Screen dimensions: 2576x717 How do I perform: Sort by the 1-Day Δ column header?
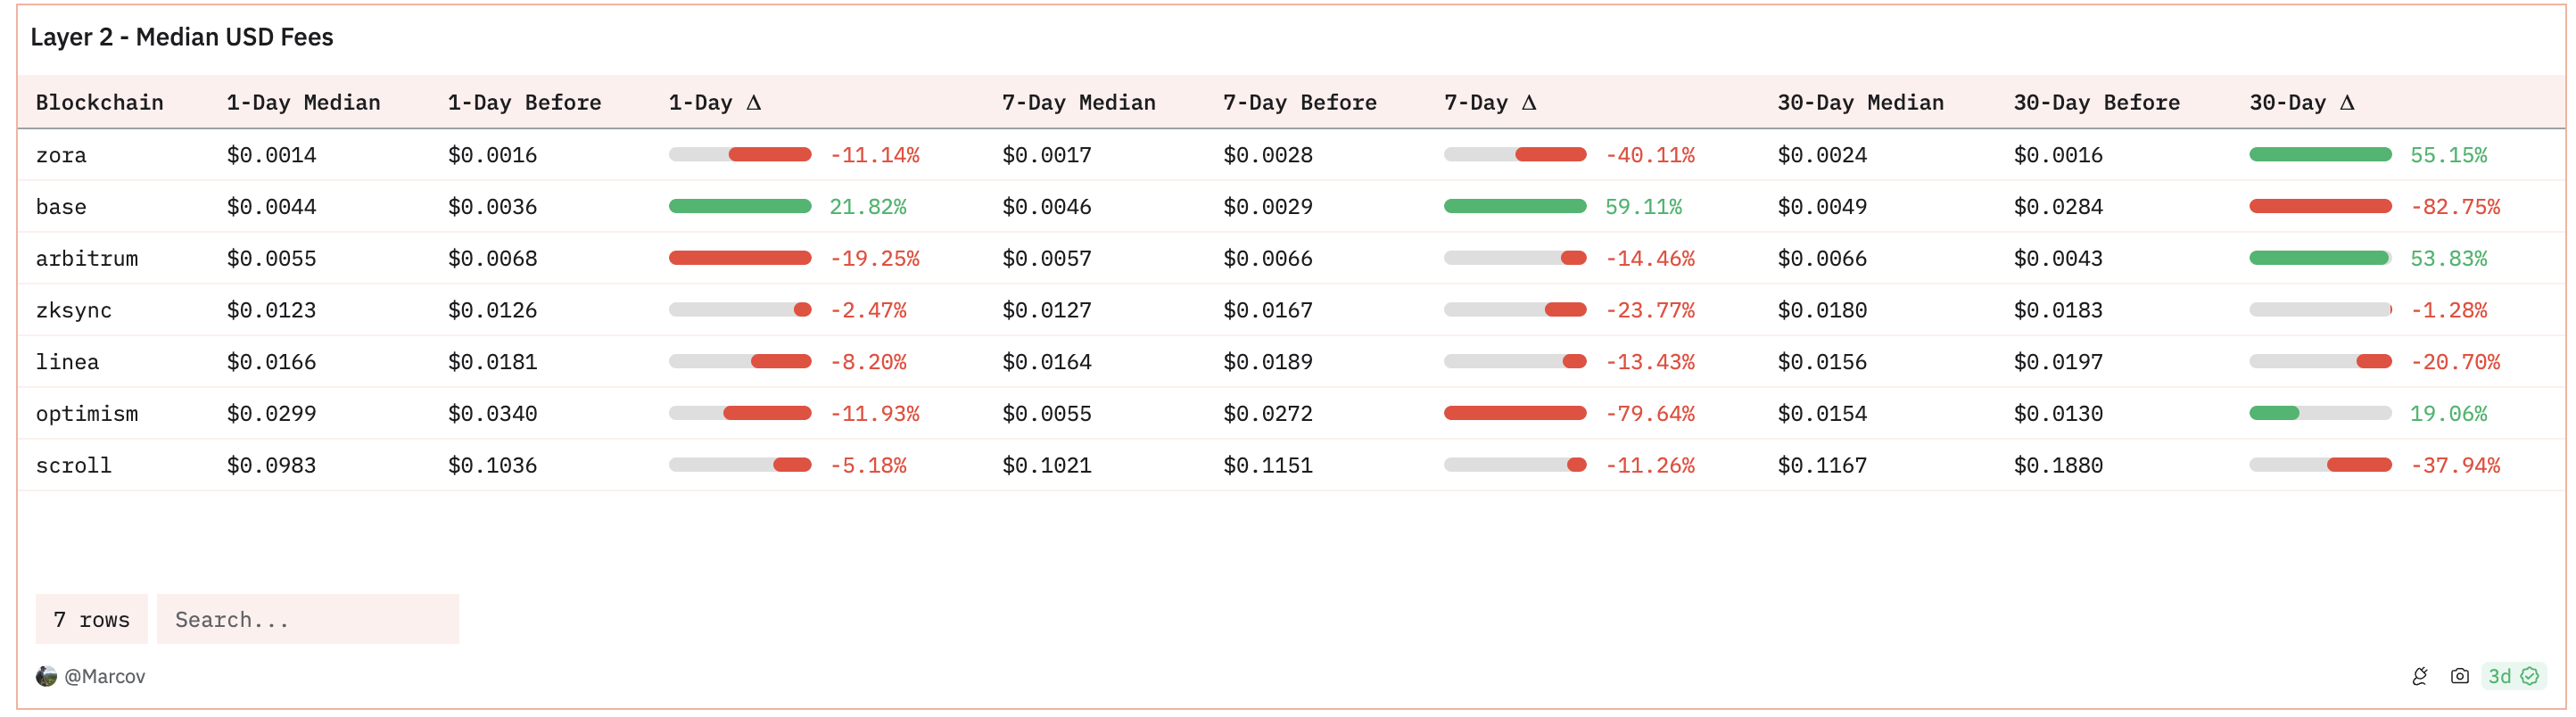(x=715, y=103)
